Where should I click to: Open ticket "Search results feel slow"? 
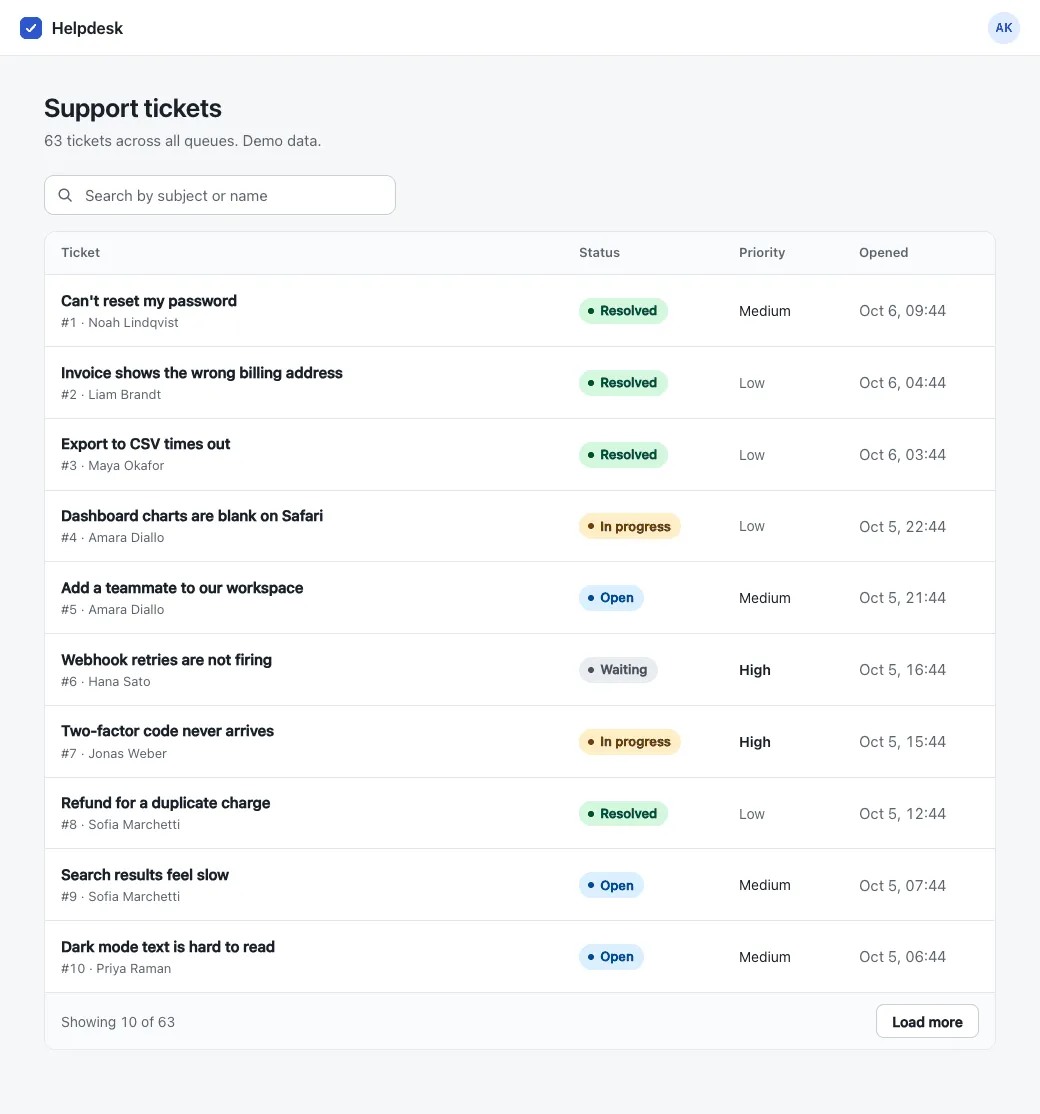tap(145, 875)
